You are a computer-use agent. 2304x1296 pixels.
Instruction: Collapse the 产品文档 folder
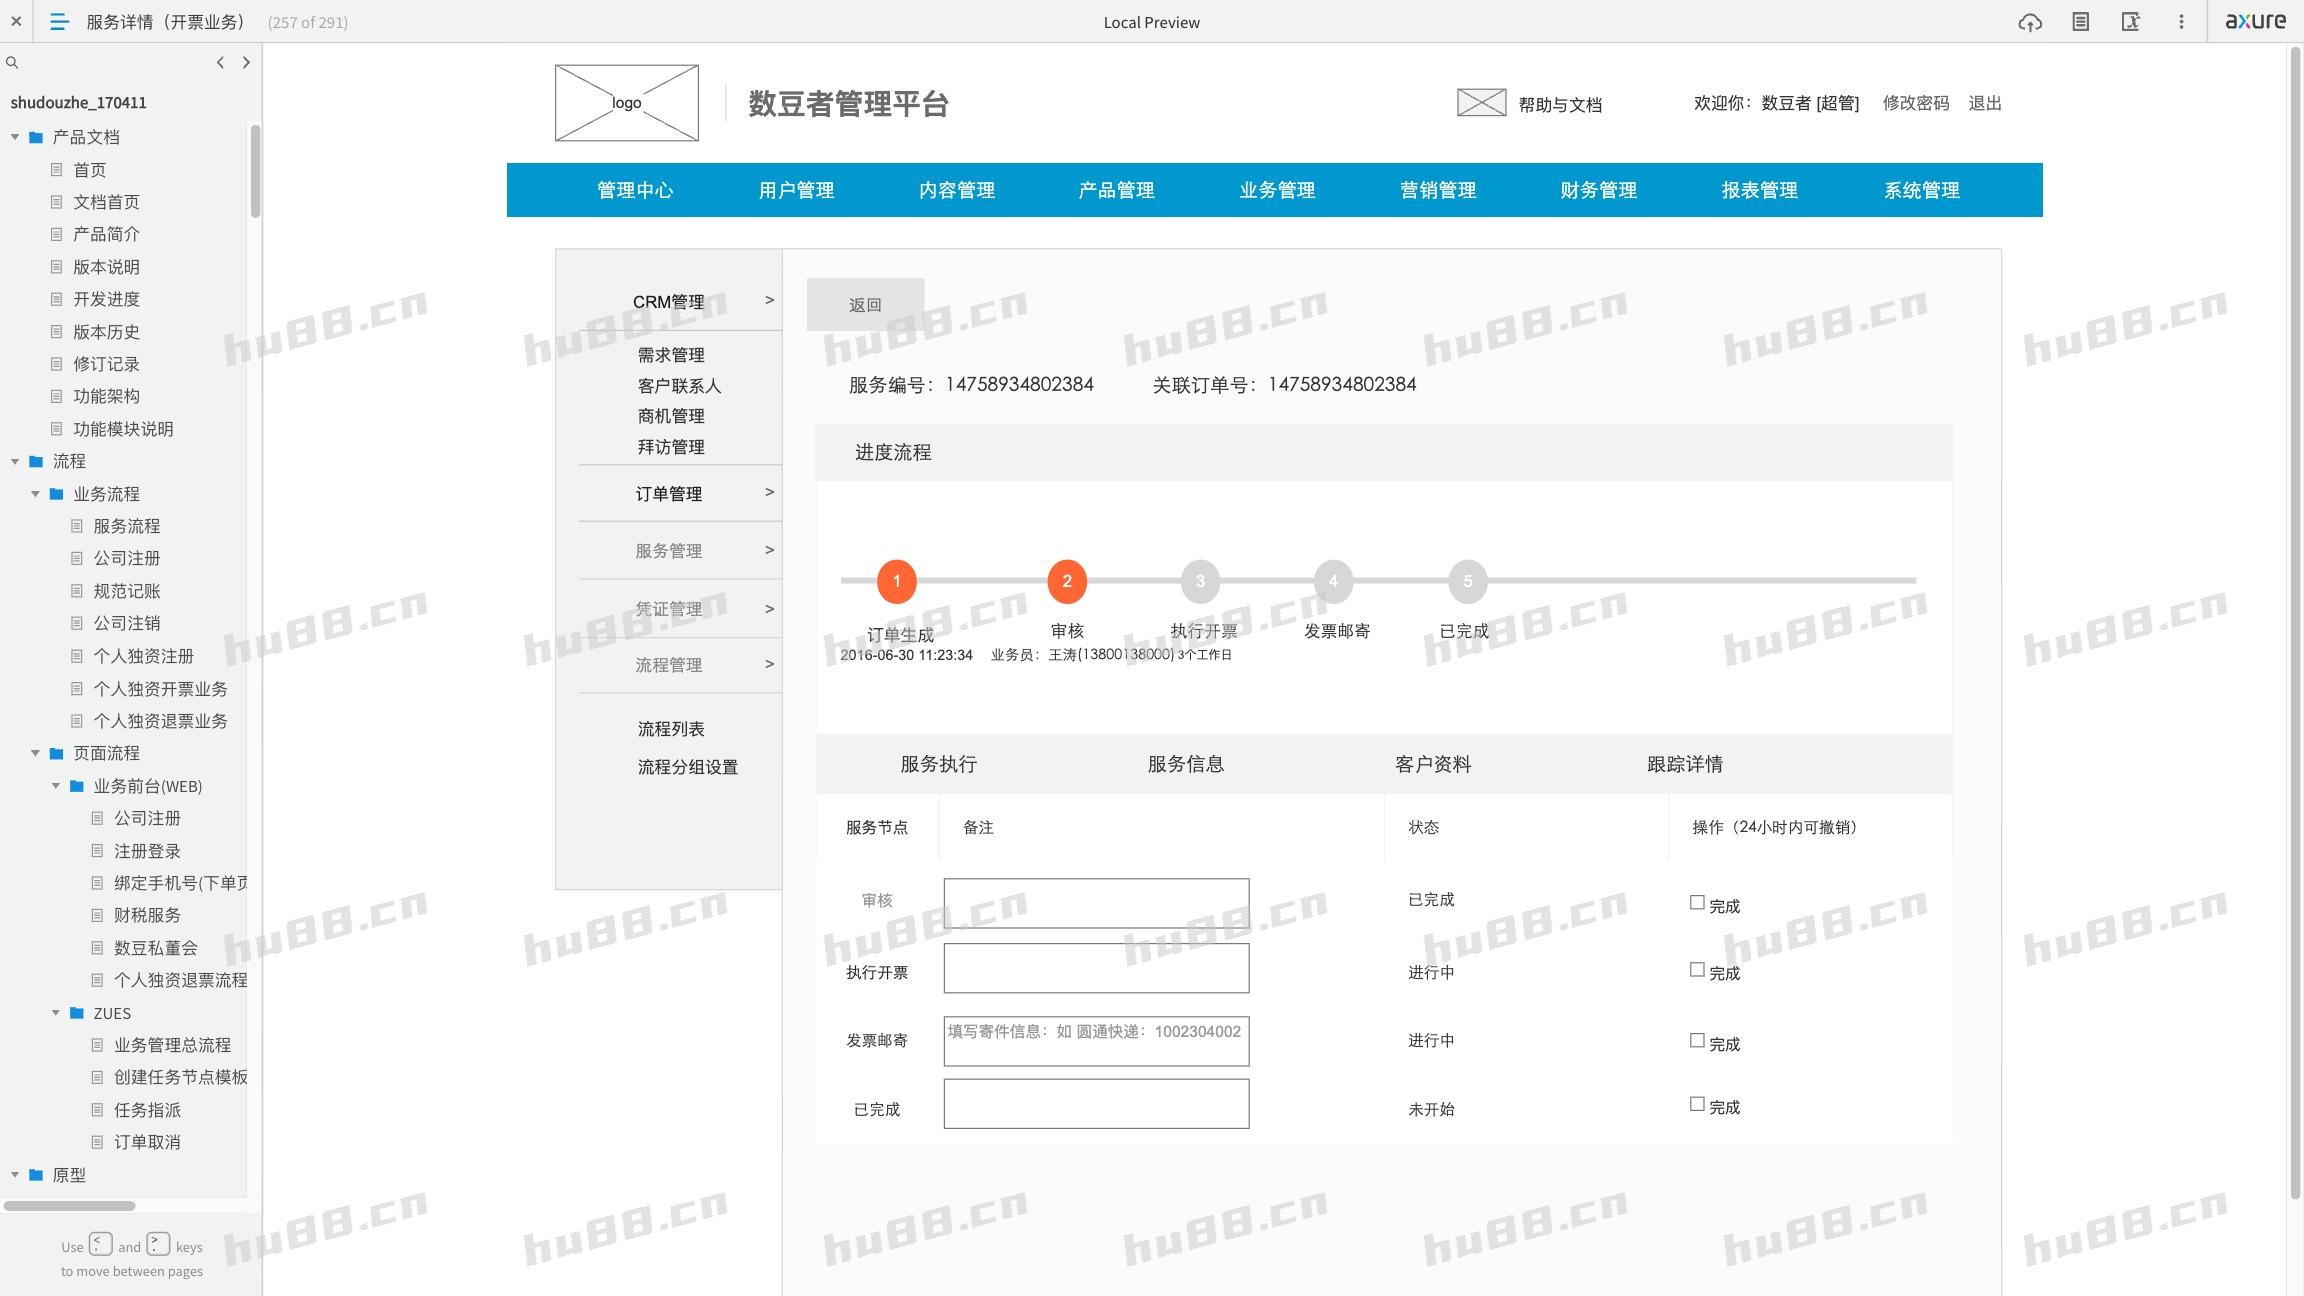coord(15,137)
